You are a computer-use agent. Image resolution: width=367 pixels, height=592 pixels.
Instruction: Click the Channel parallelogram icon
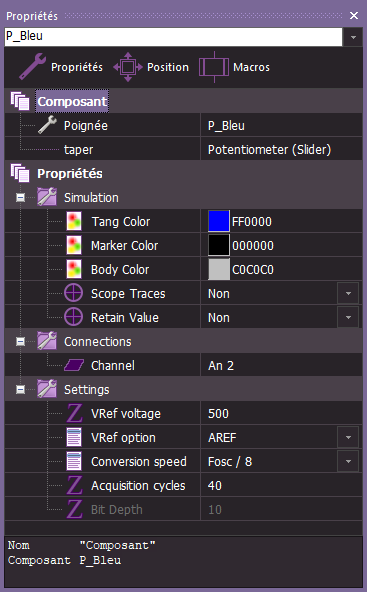[74, 365]
